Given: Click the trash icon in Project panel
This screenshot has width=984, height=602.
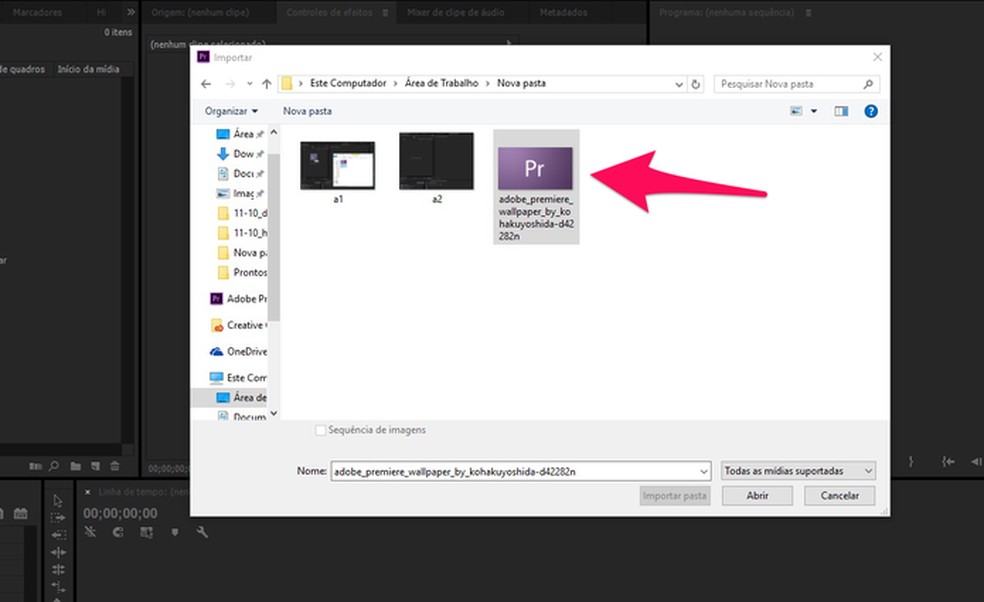Looking at the screenshot, I should click(115, 466).
